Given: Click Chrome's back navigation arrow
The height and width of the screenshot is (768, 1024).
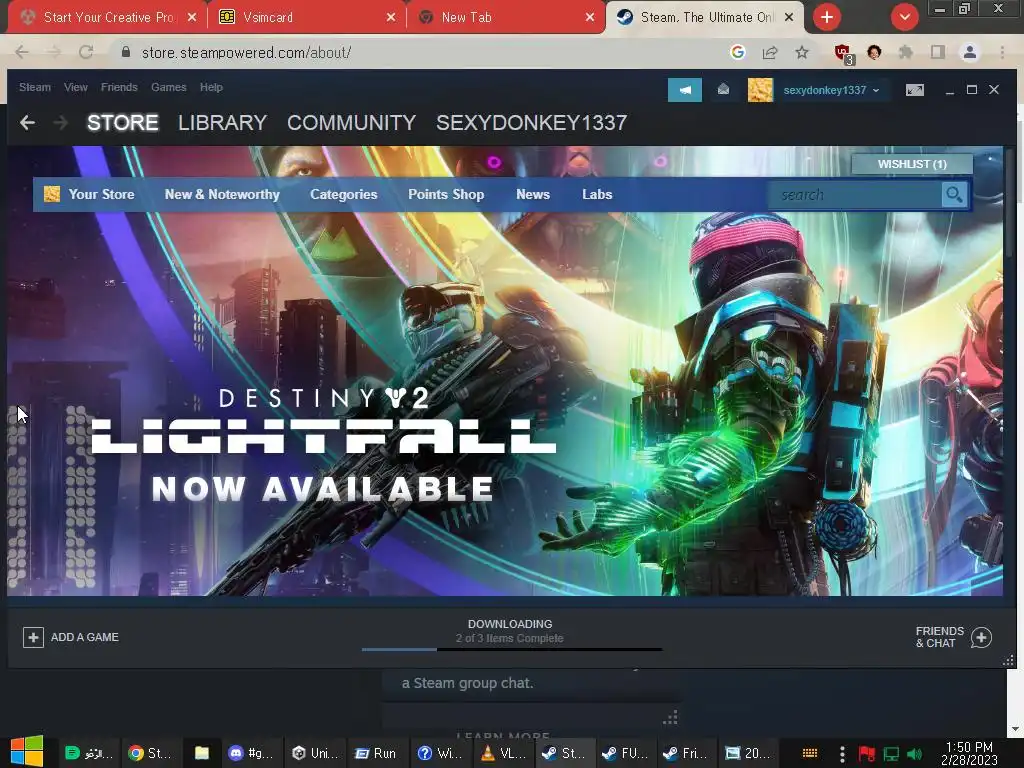Looking at the screenshot, I should 22,52.
